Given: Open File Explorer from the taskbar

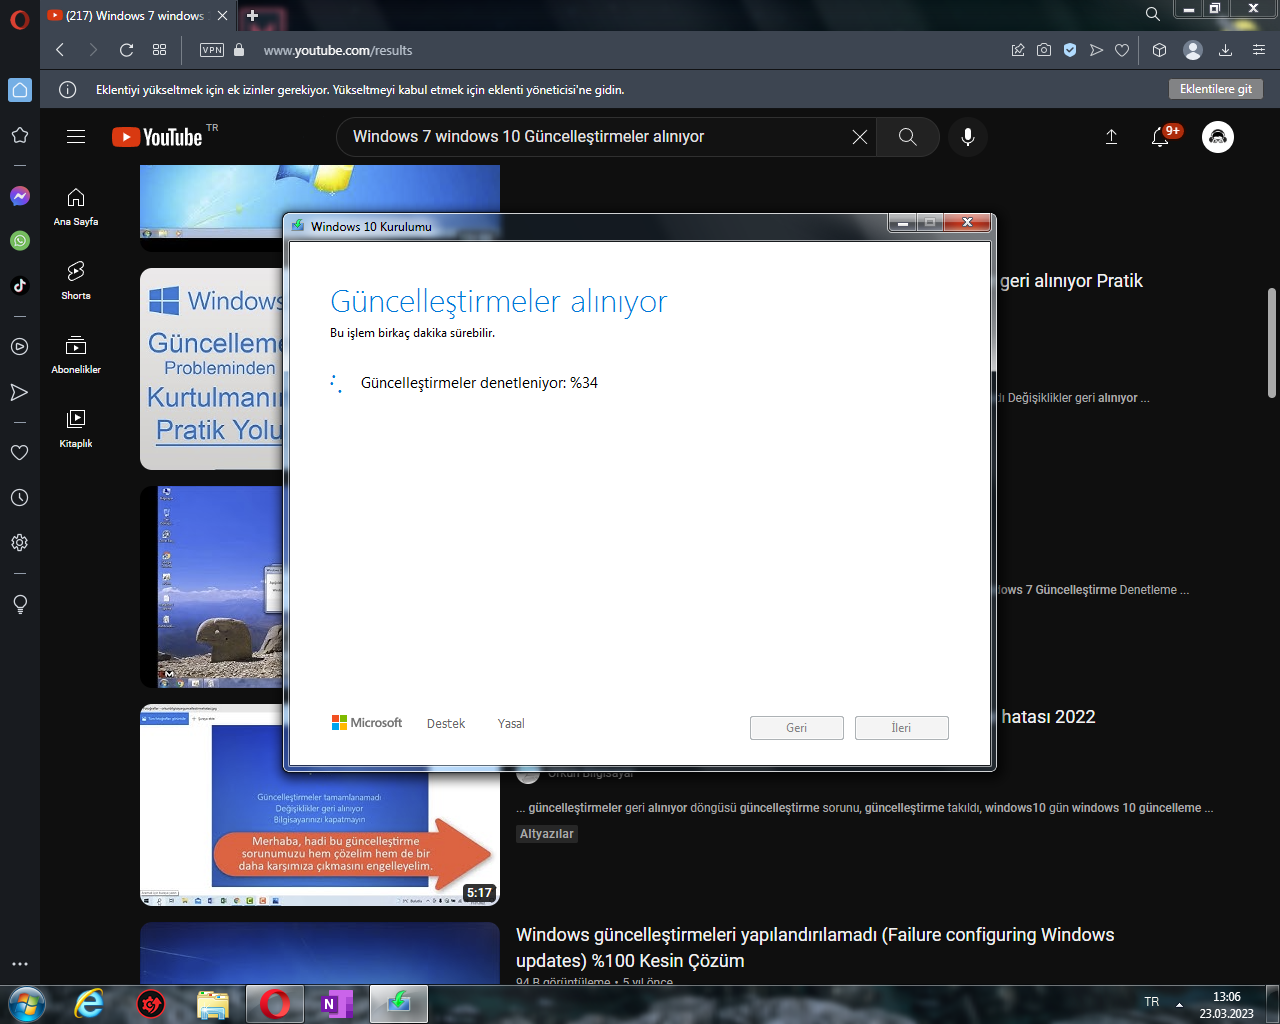Looking at the screenshot, I should tap(213, 1003).
